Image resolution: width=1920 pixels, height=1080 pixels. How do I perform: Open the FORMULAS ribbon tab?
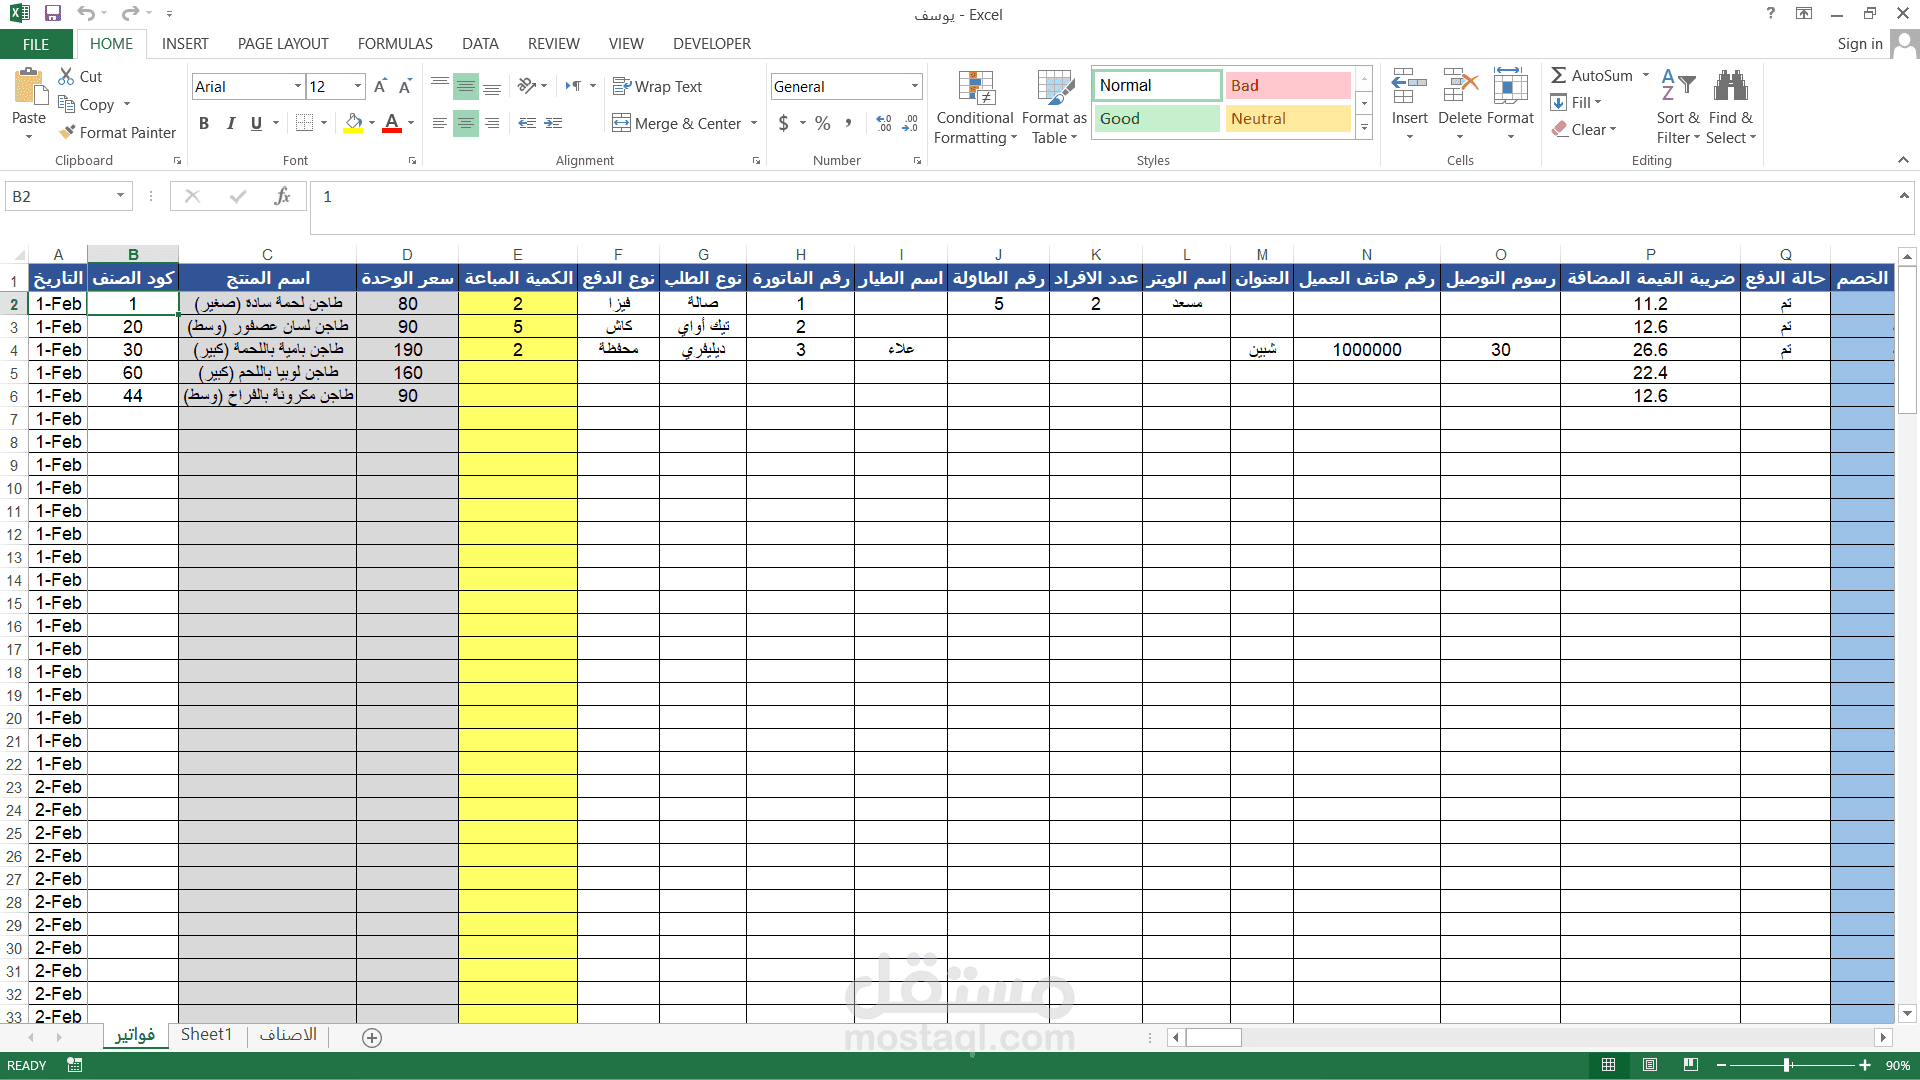(x=395, y=44)
